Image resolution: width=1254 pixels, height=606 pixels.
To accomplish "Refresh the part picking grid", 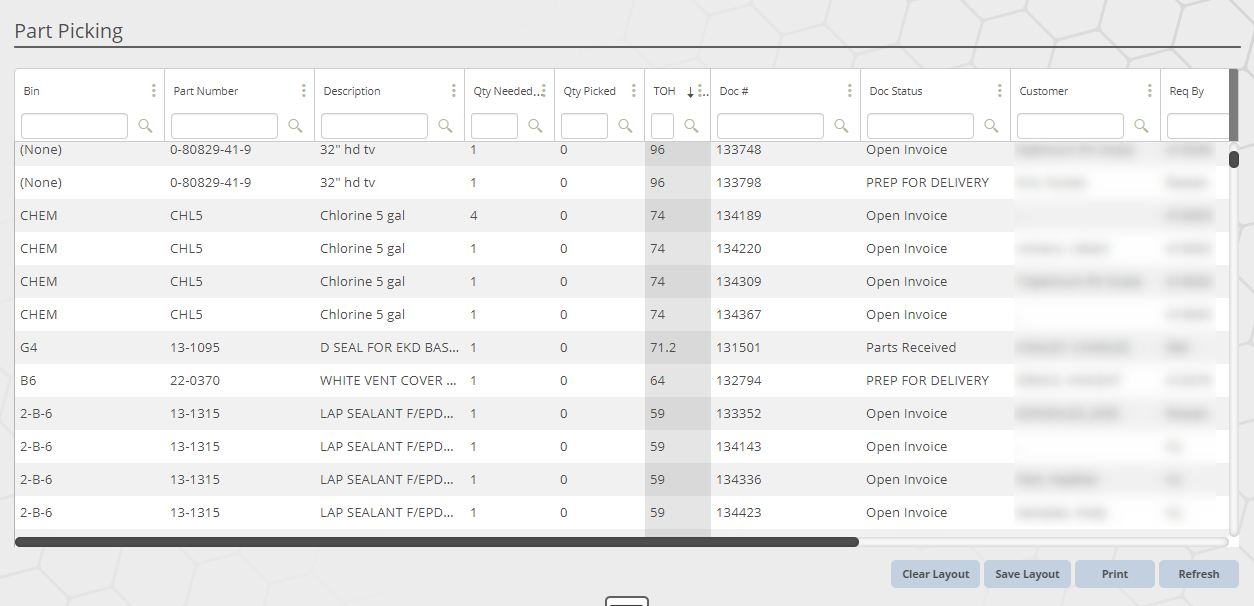I will [x=1199, y=574].
